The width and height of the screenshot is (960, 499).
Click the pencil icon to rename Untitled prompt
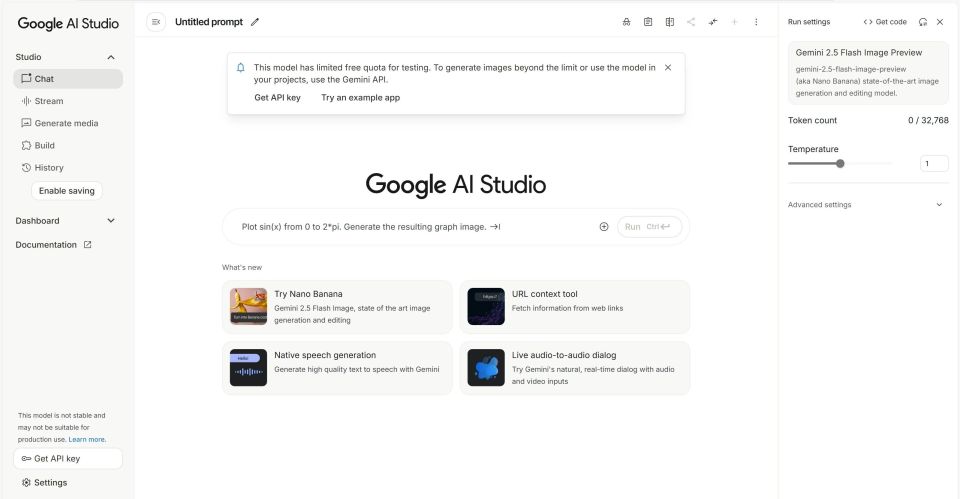[255, 22]
